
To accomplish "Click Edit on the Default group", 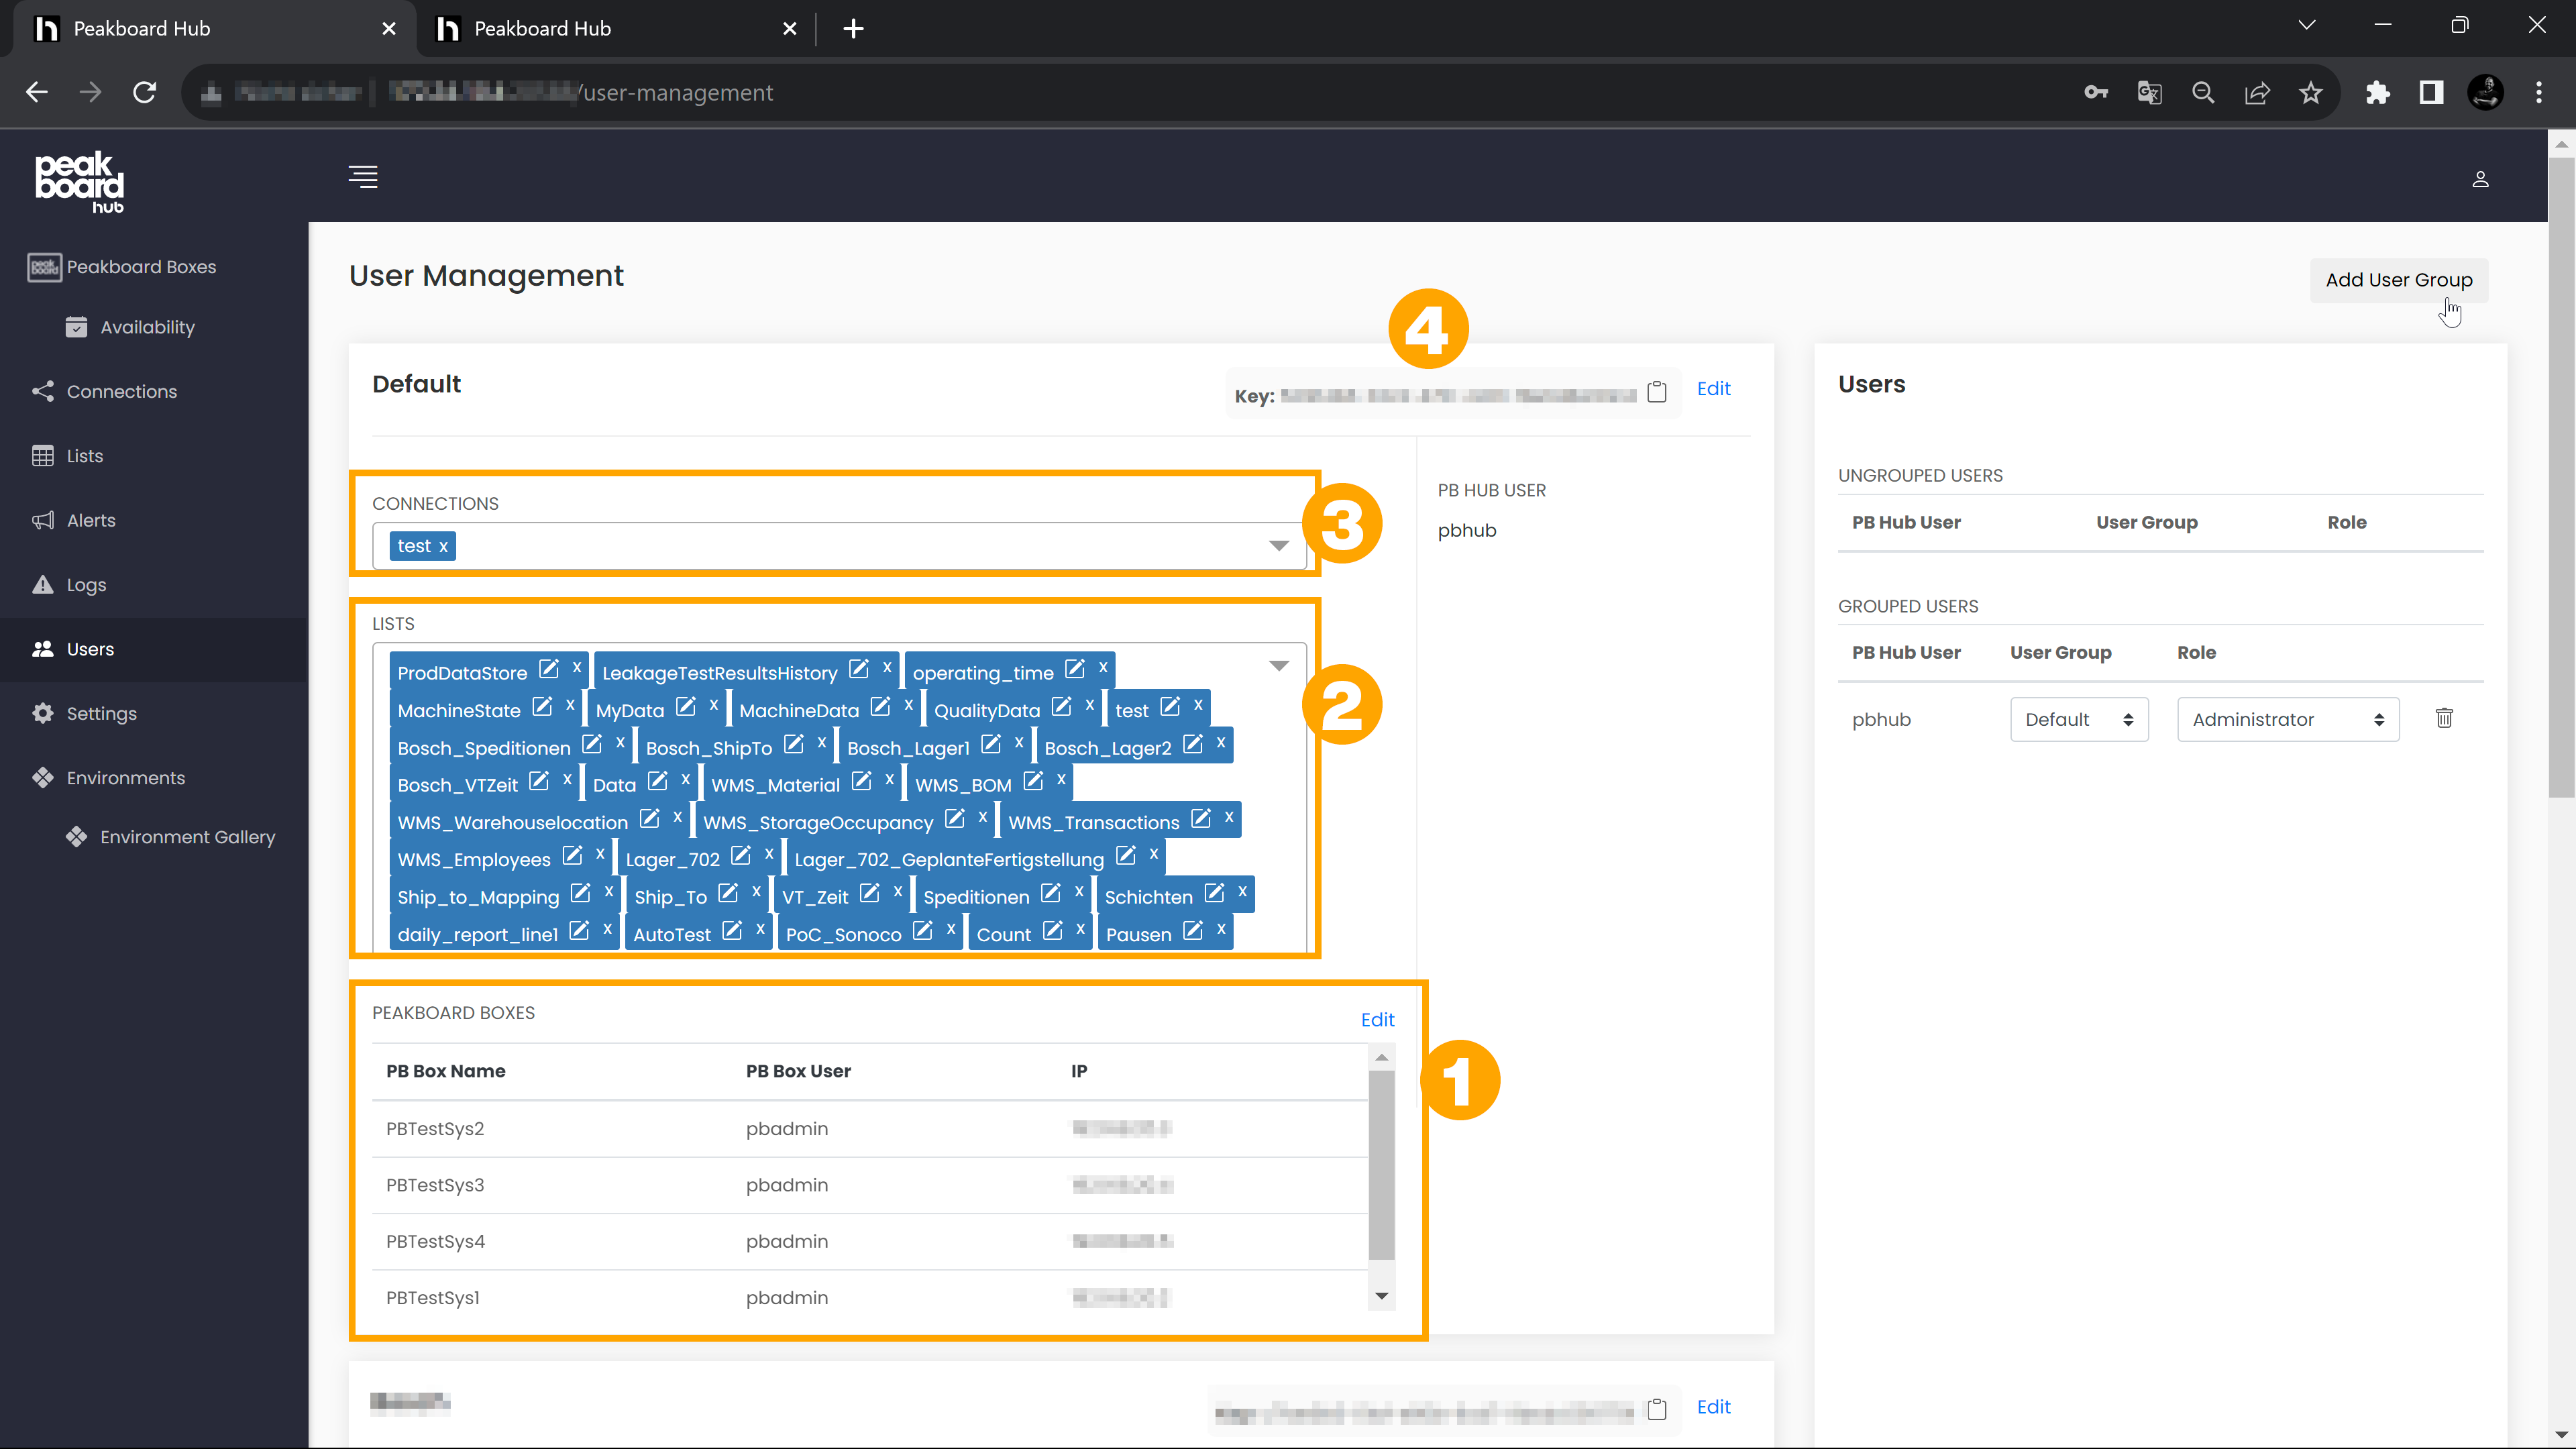I will click(x=1713, y=388).
